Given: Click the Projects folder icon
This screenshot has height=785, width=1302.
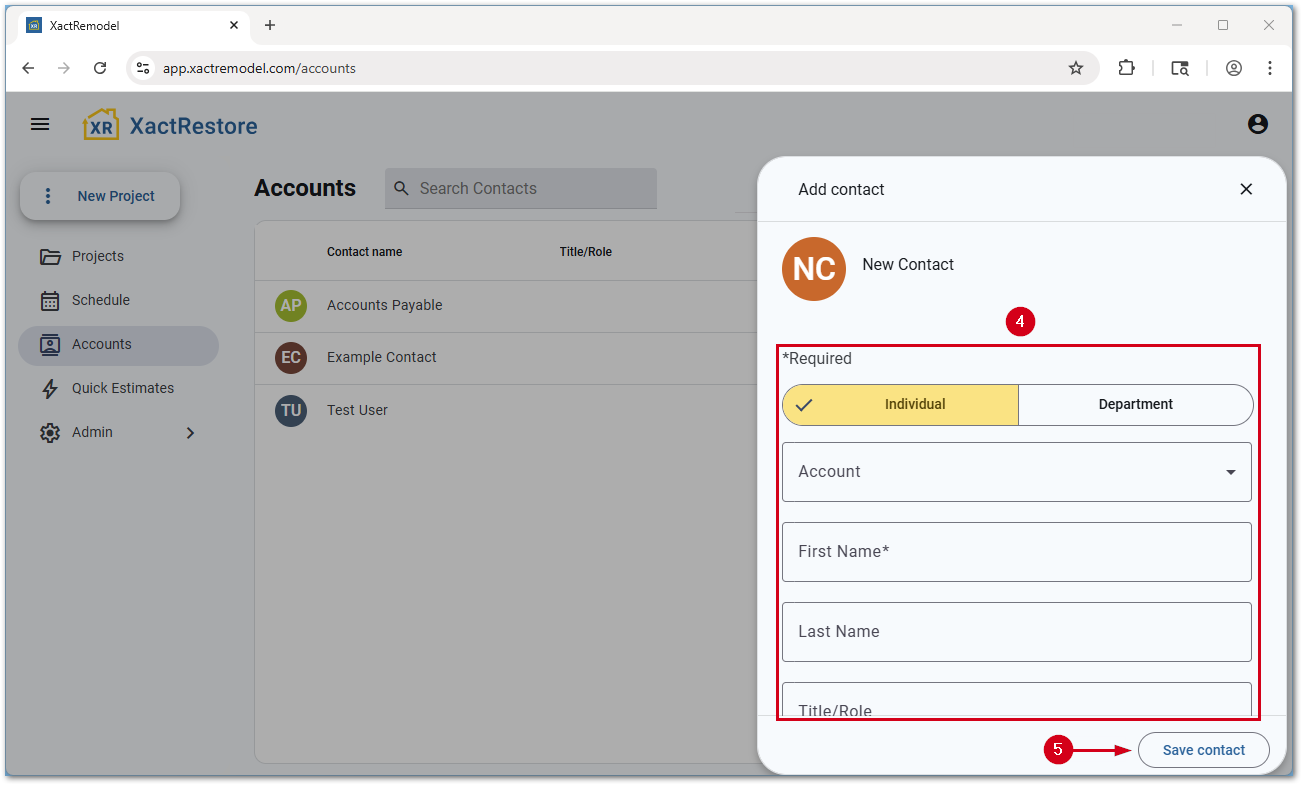Looking at the screenshot, I should [x=50, y=256].
